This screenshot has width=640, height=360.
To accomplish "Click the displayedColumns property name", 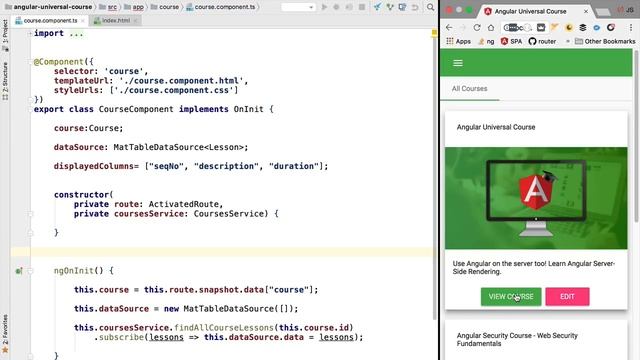I will point(93,166).
